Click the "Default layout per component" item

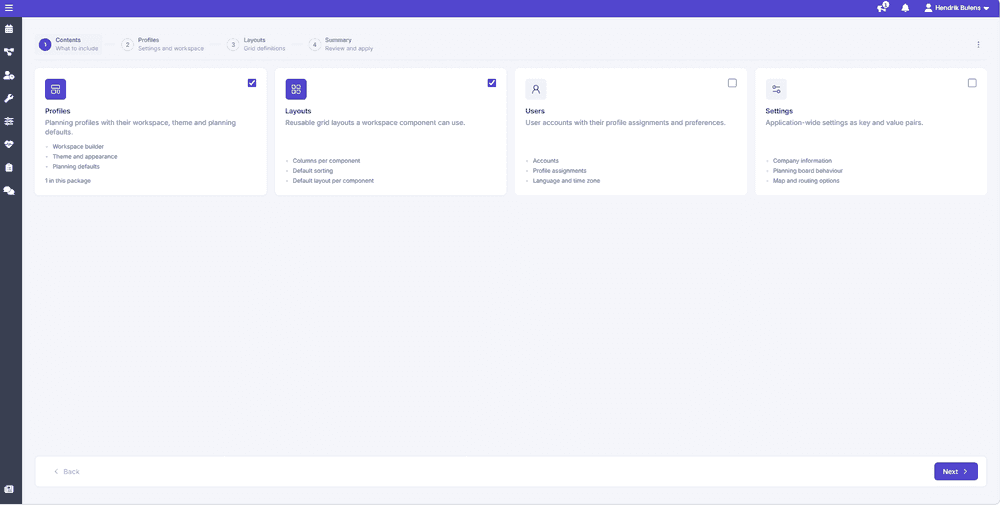pos(333,180)
